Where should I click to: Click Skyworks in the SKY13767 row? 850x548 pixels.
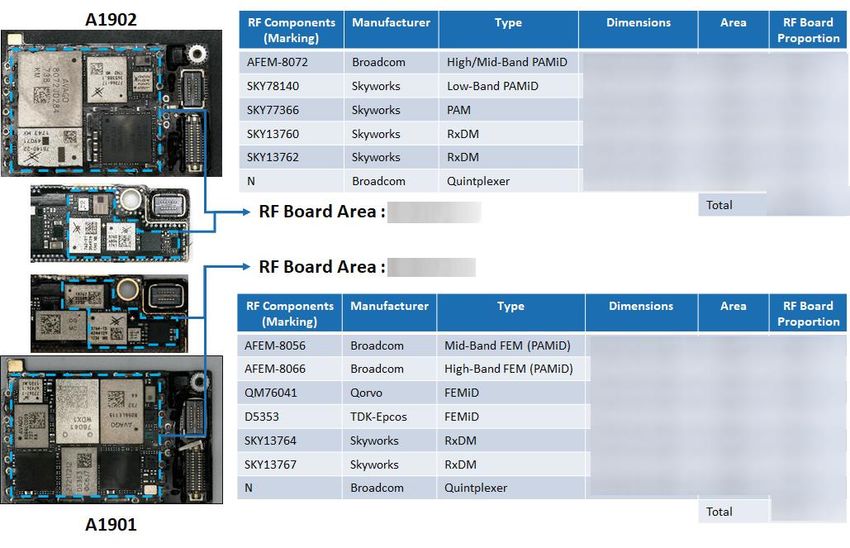(x=389, y=464)
